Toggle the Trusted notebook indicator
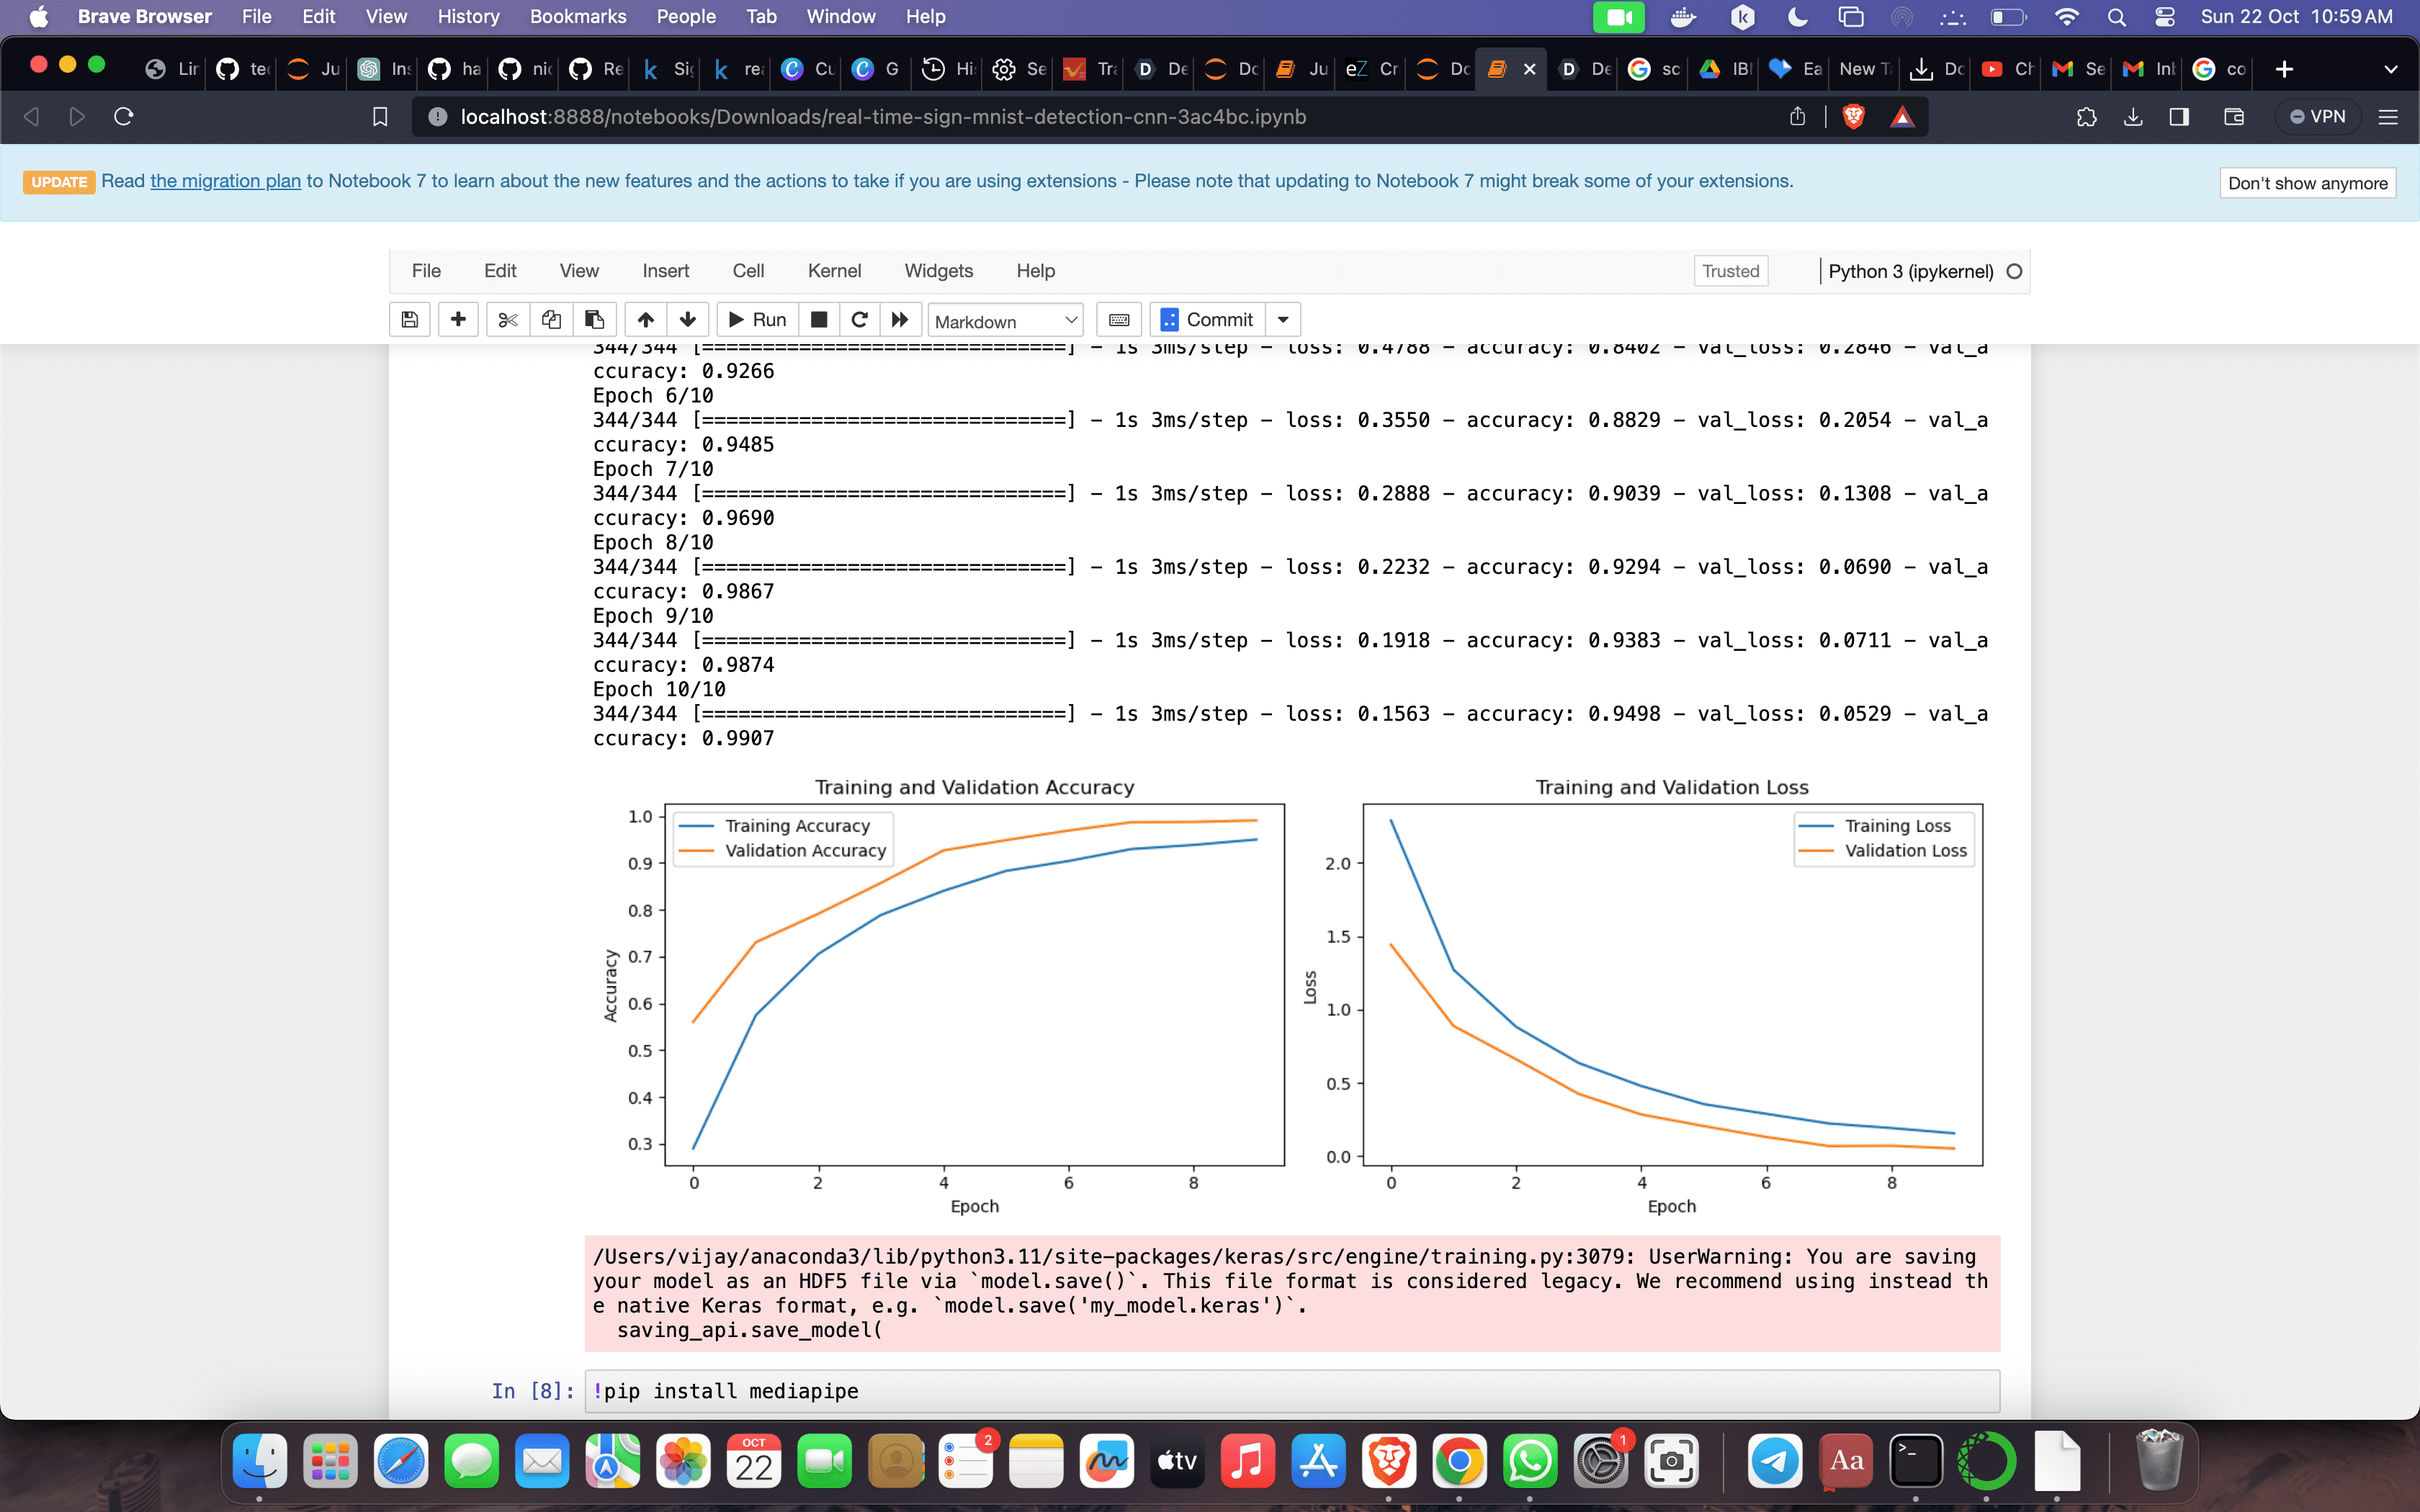Image resolution: width=2420 pixels, height=1512 pixels. tap(1730, 271)
